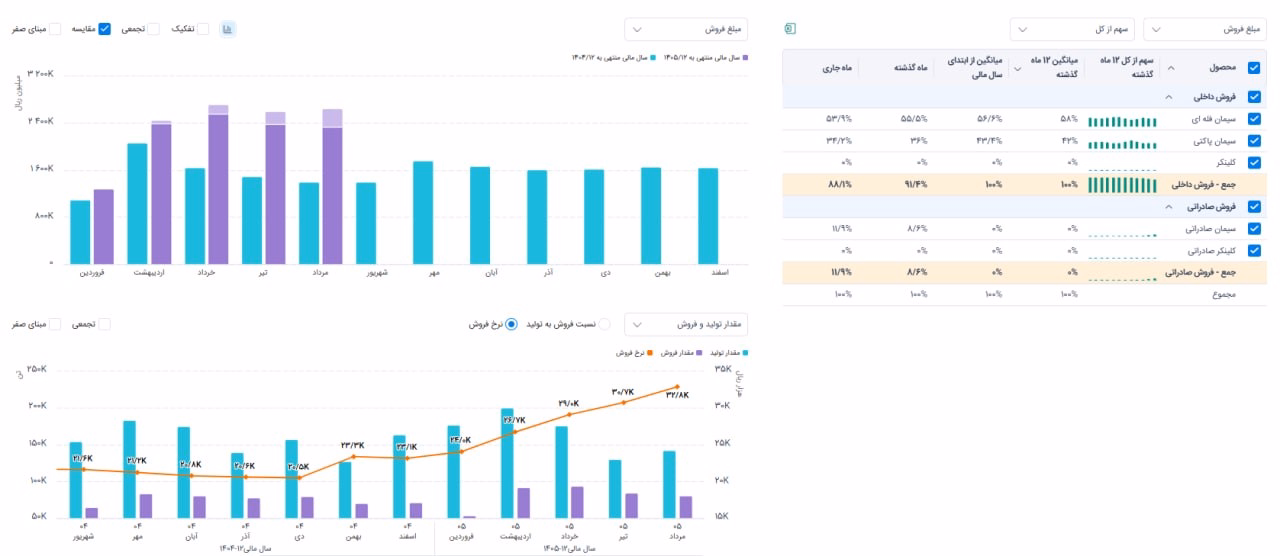This screenshot has height=556, width=1280.
Task: Uncheck the کلینکر row checkbox
Action: (1254, 162)
